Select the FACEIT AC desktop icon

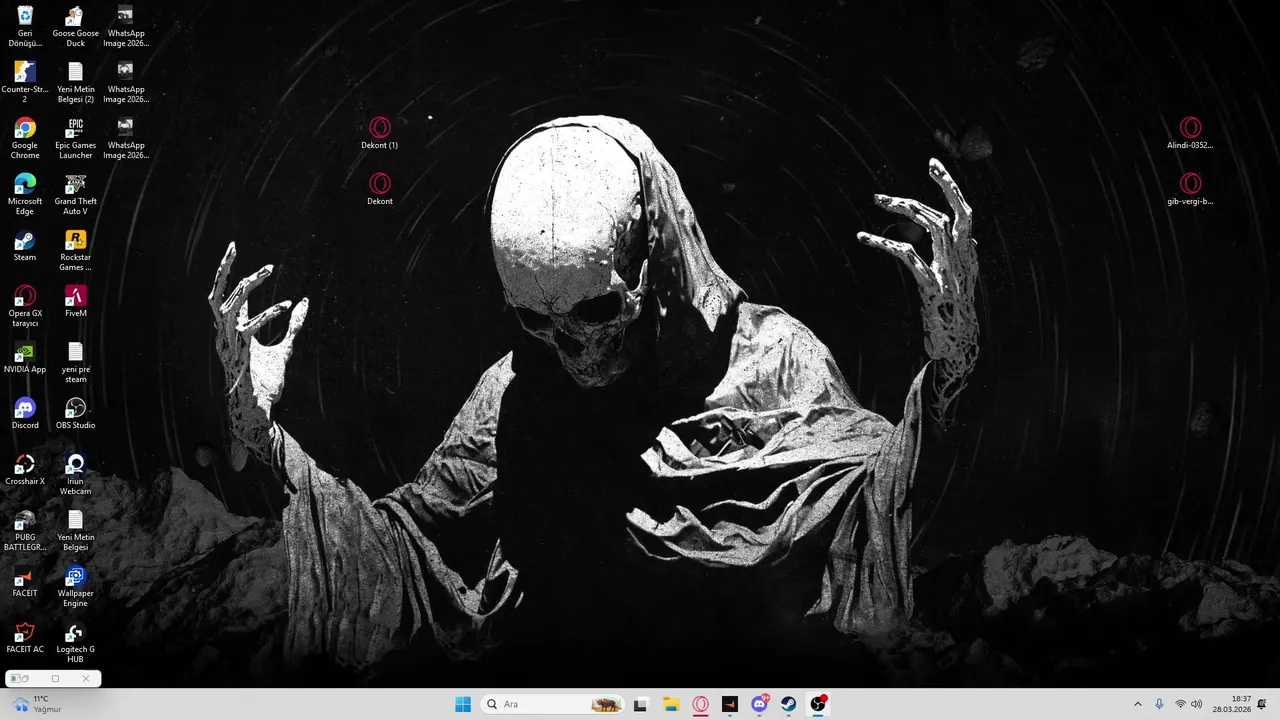25,638
